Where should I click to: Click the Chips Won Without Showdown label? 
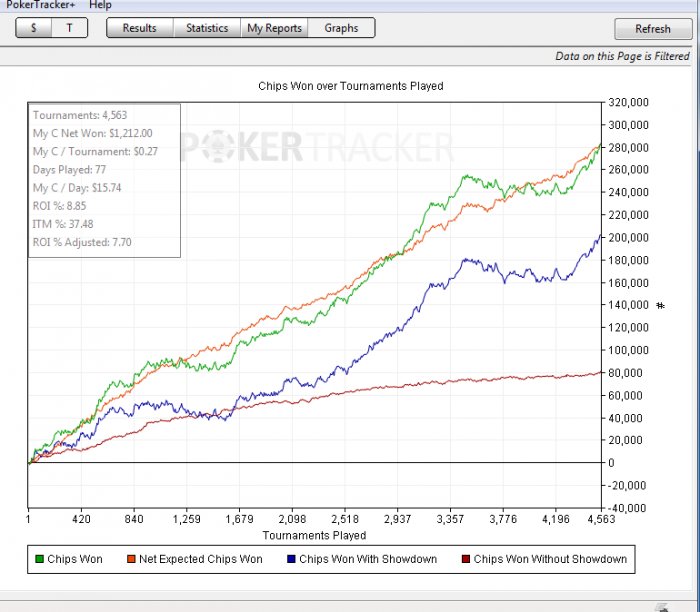(x=550, y=559)
